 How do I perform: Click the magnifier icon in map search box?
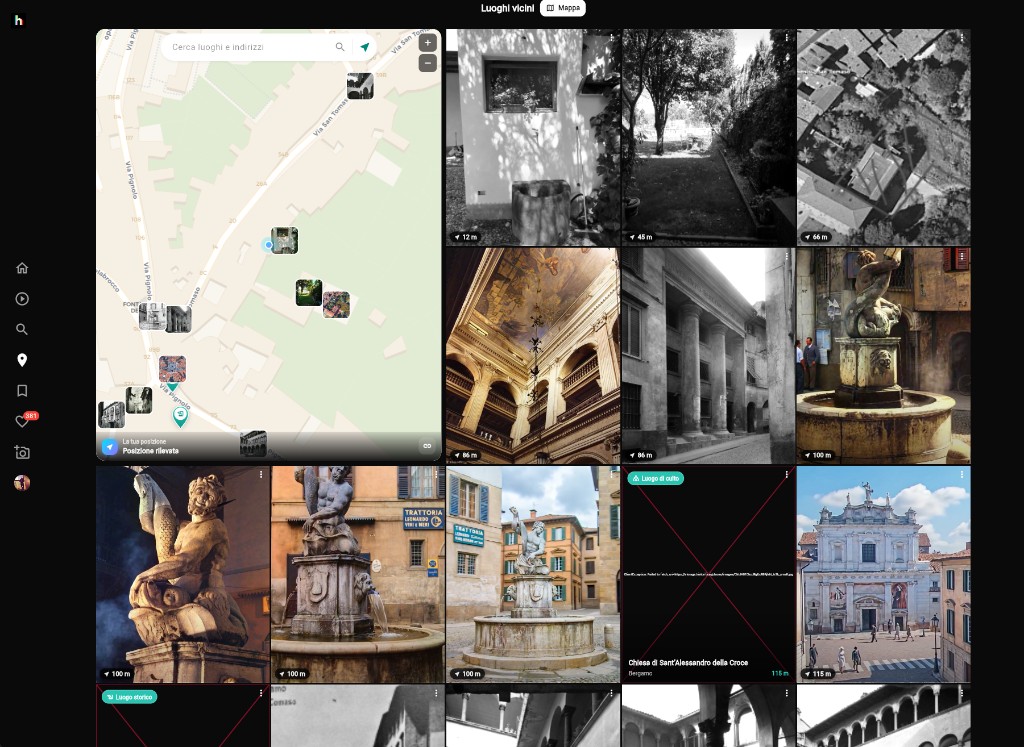(x=340, y=47)
